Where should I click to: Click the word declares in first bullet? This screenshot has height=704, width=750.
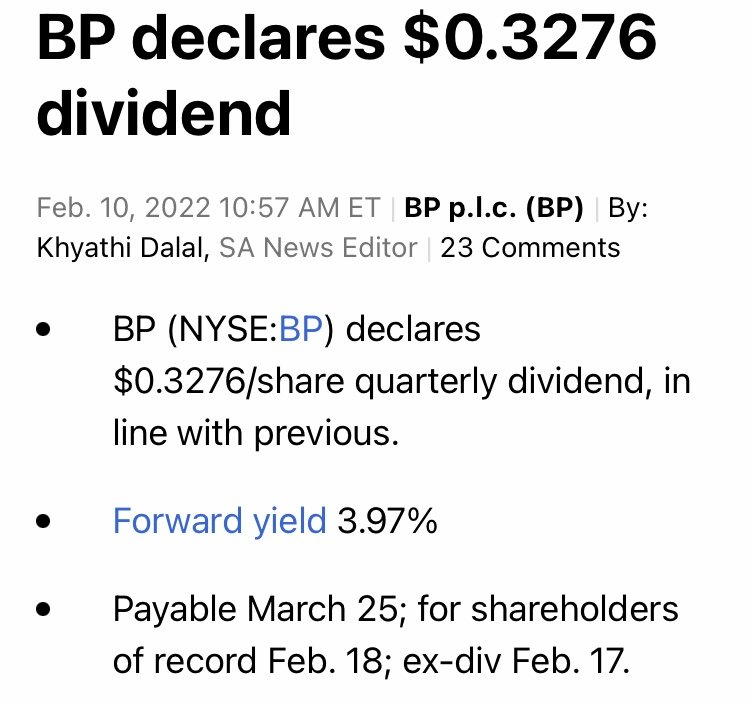(x=413, y=329)
